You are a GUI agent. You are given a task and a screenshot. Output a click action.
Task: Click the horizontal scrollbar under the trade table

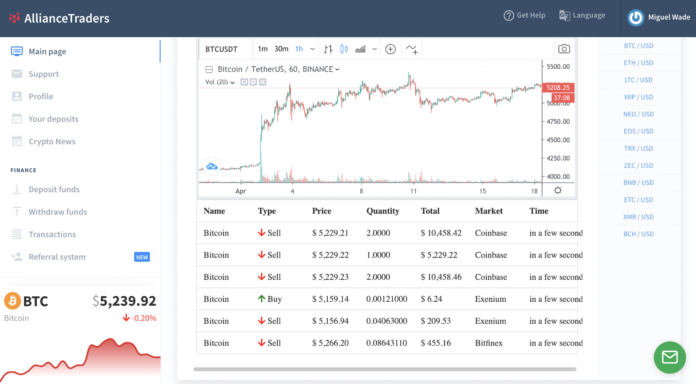click(385, 369)
